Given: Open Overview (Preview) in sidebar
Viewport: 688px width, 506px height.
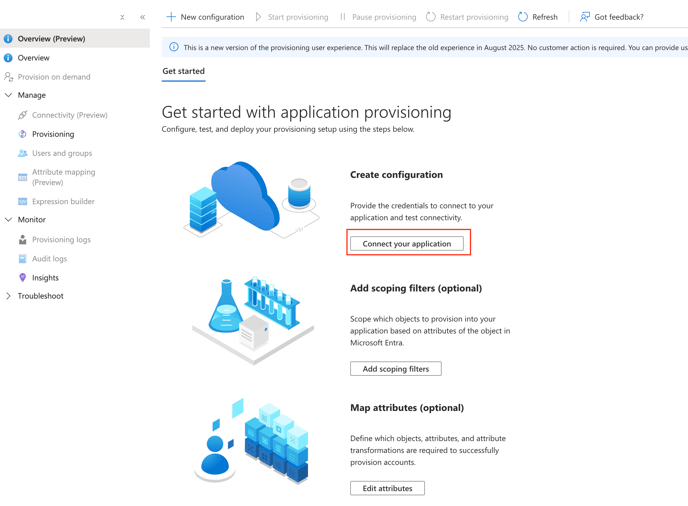Looking at the screenshot, I should [x=51, y=39].
